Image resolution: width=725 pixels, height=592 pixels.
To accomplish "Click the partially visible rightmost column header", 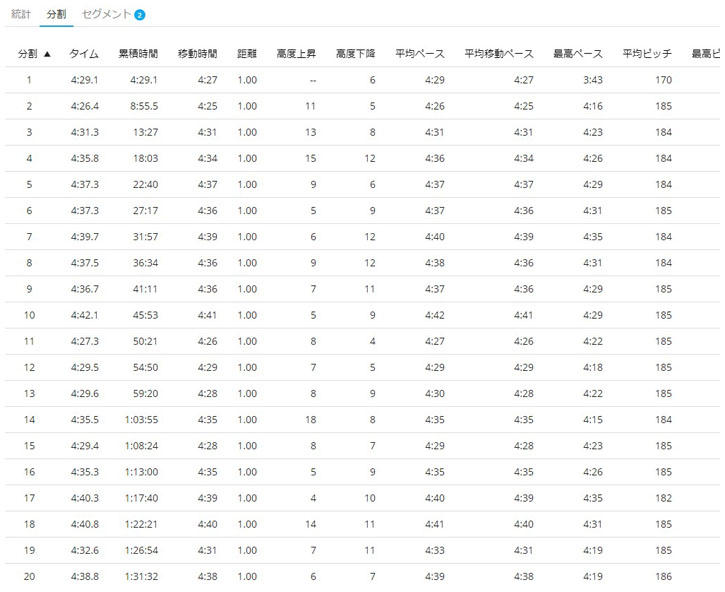I will click(x=706, y=54).
